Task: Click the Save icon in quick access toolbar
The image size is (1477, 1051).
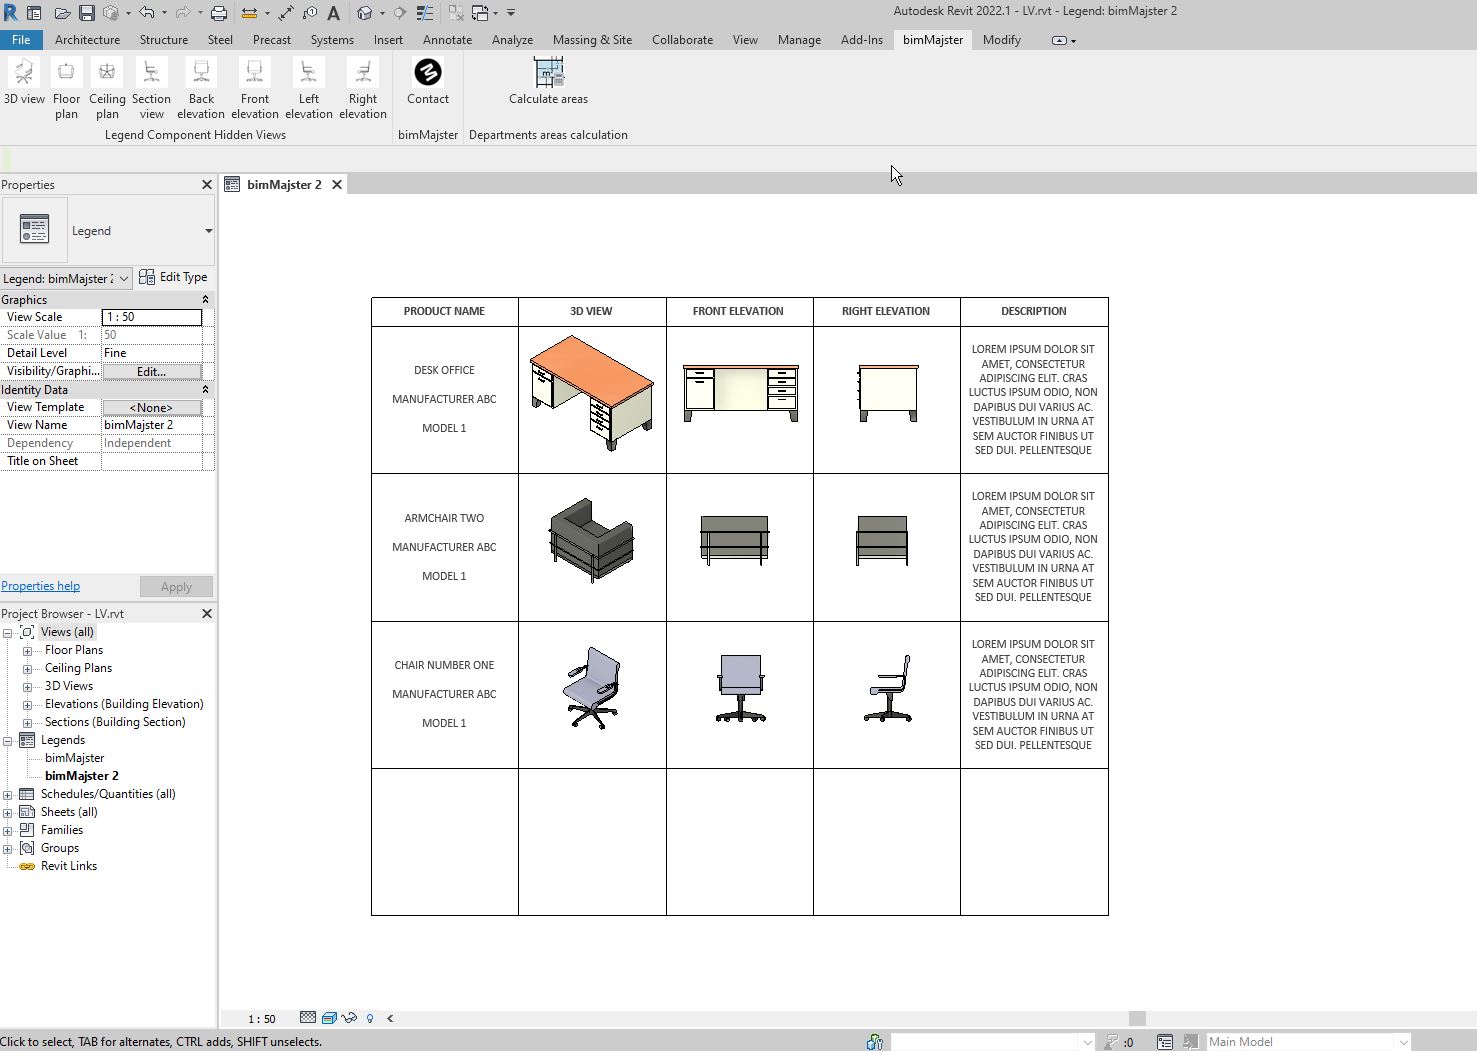Action: (87, 13)
